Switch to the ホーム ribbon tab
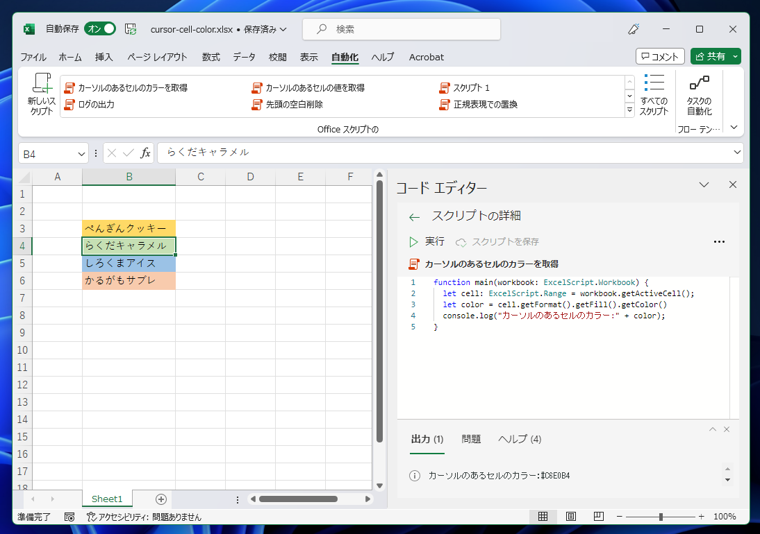This screenshot has width=760, height=534. tap(70, 57)
